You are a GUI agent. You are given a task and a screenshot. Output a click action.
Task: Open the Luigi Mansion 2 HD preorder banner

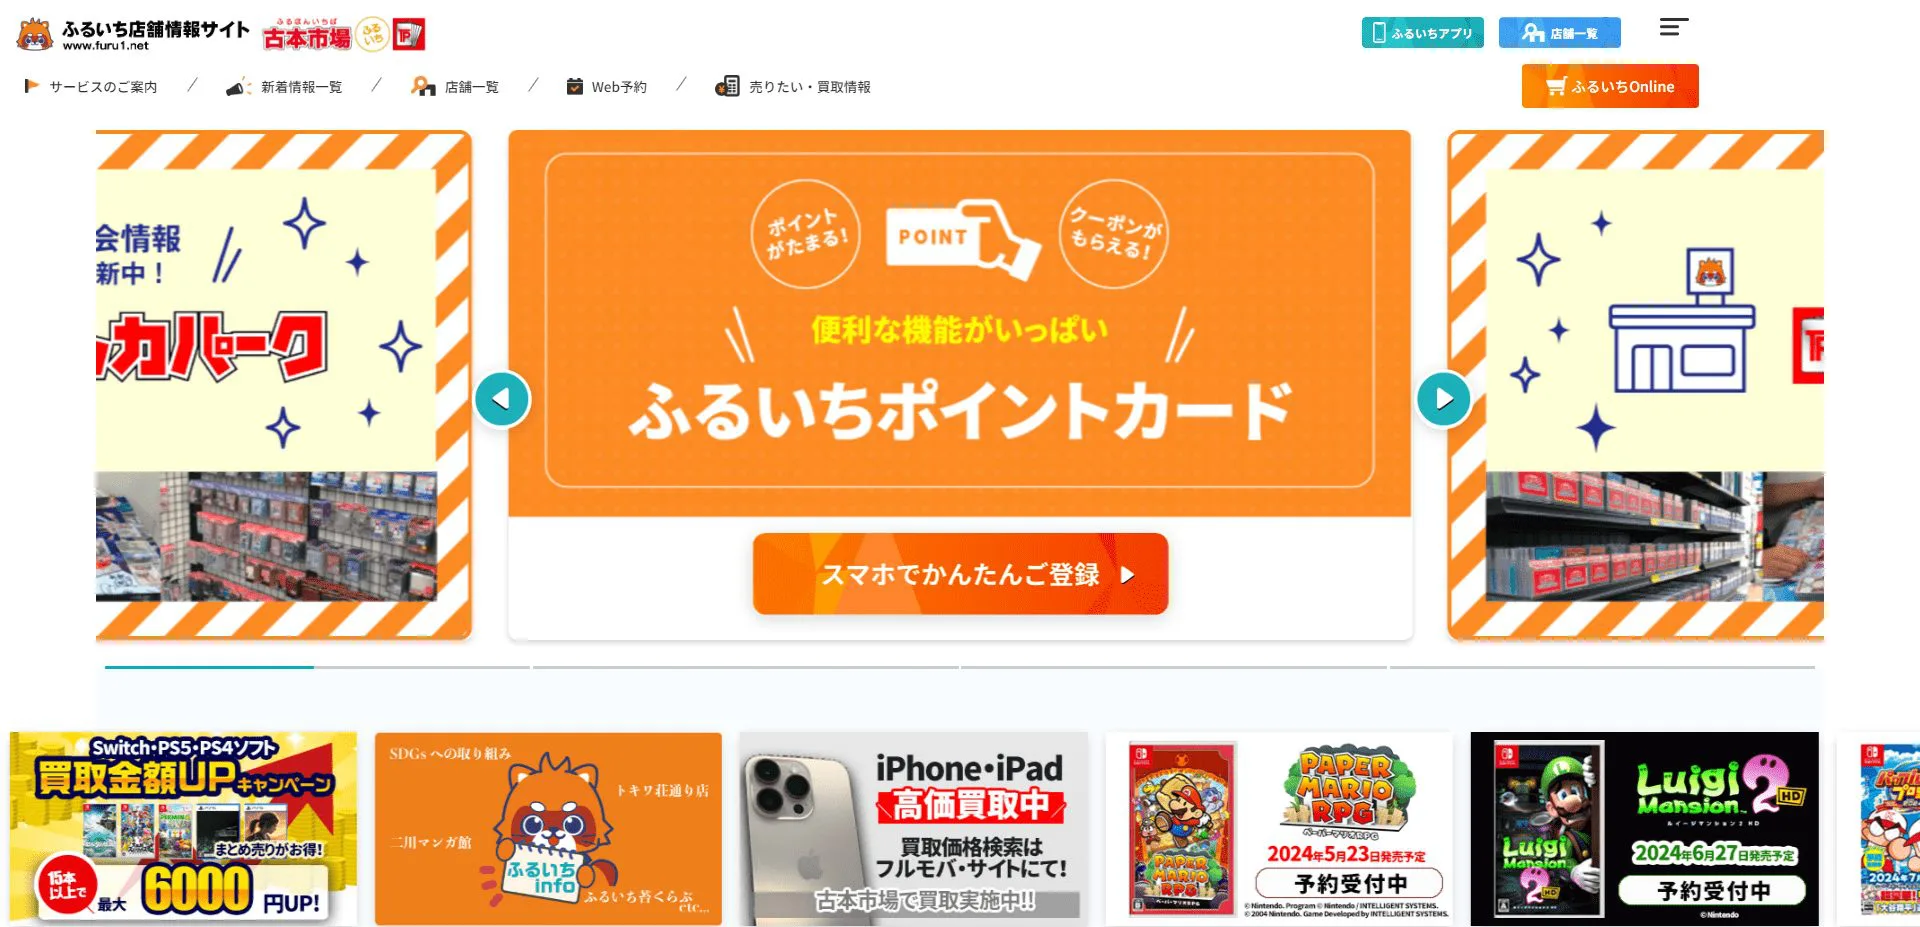[1644, 828]
